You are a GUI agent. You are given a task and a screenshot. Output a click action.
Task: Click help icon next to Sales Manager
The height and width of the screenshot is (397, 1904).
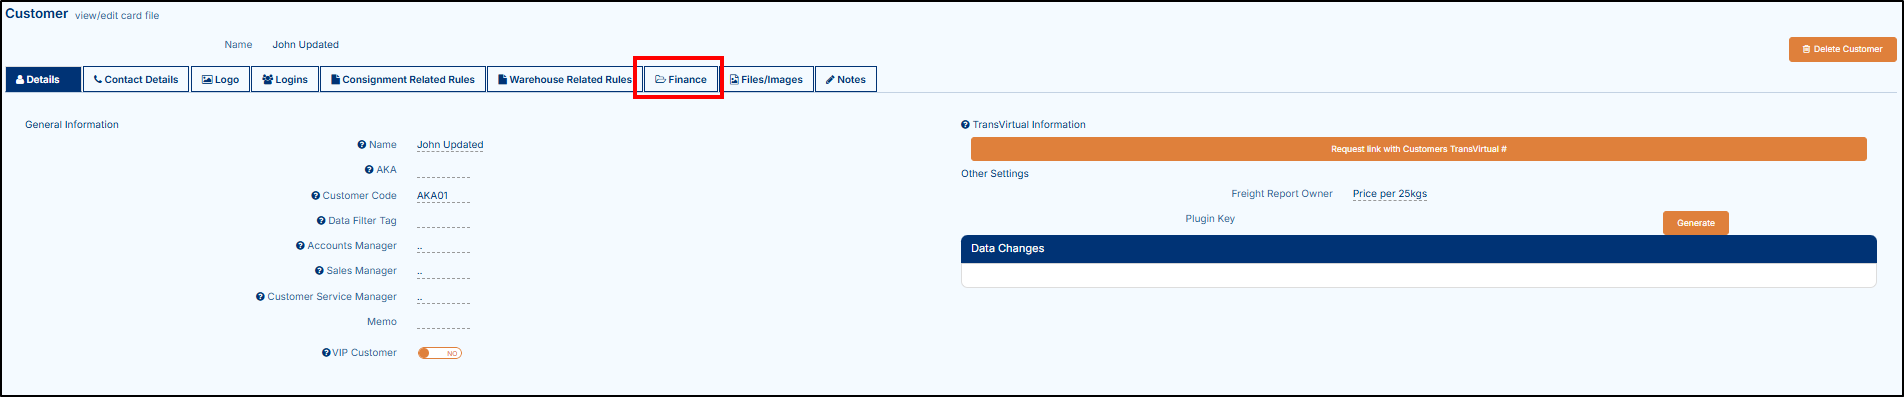[x=319, y=271]
